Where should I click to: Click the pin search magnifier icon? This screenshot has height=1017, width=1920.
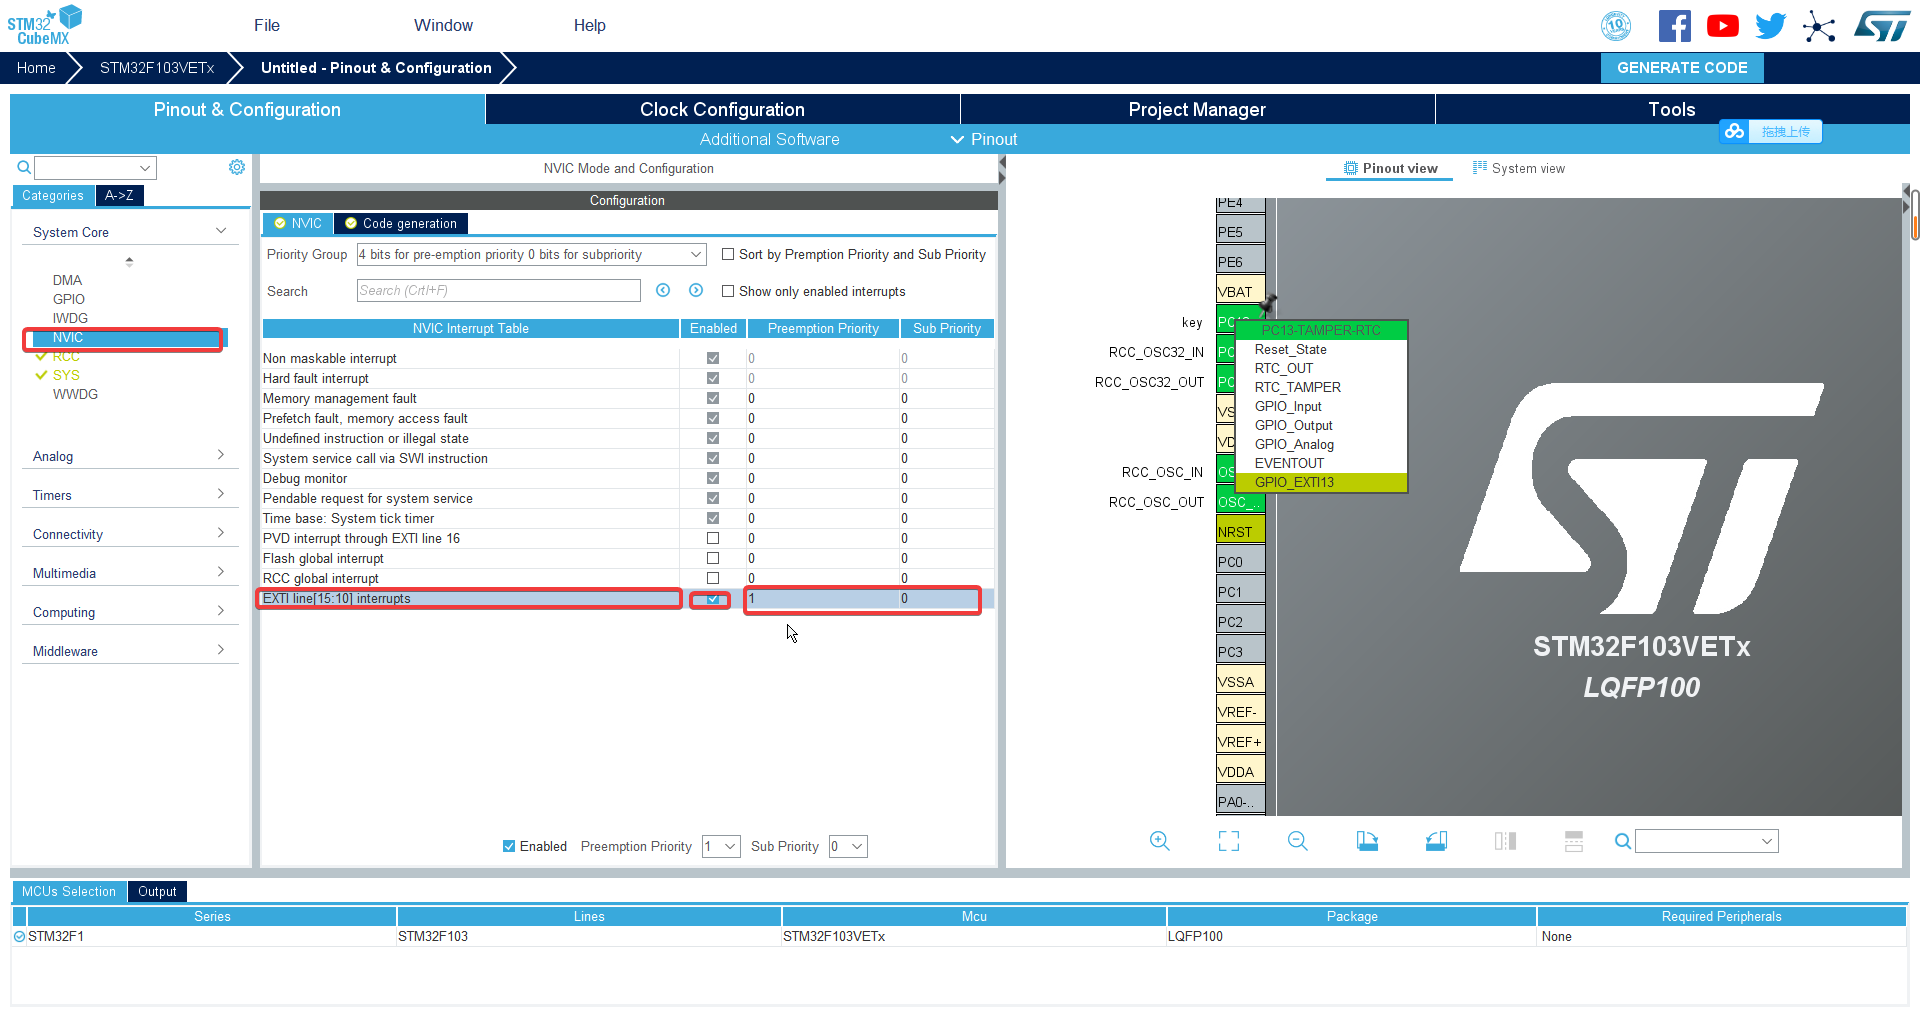(x=1623, y=842)
